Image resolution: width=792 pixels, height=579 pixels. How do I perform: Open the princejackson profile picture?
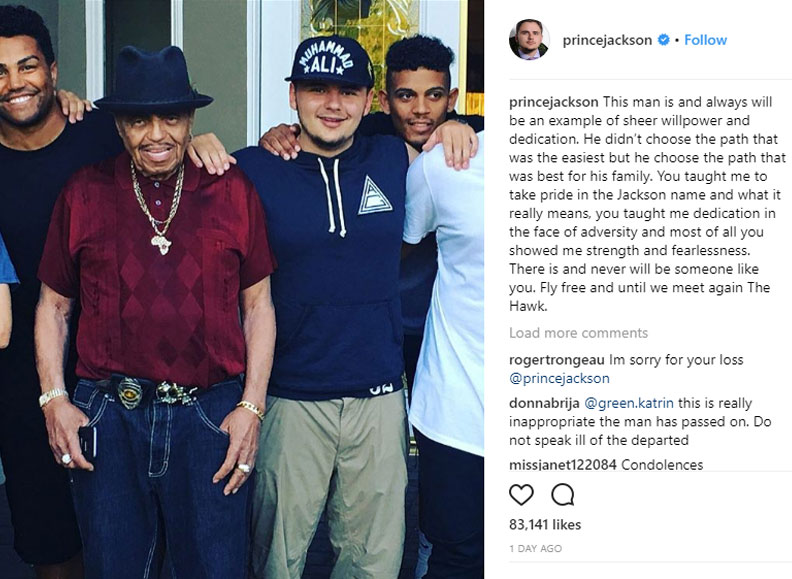(529, 39)
